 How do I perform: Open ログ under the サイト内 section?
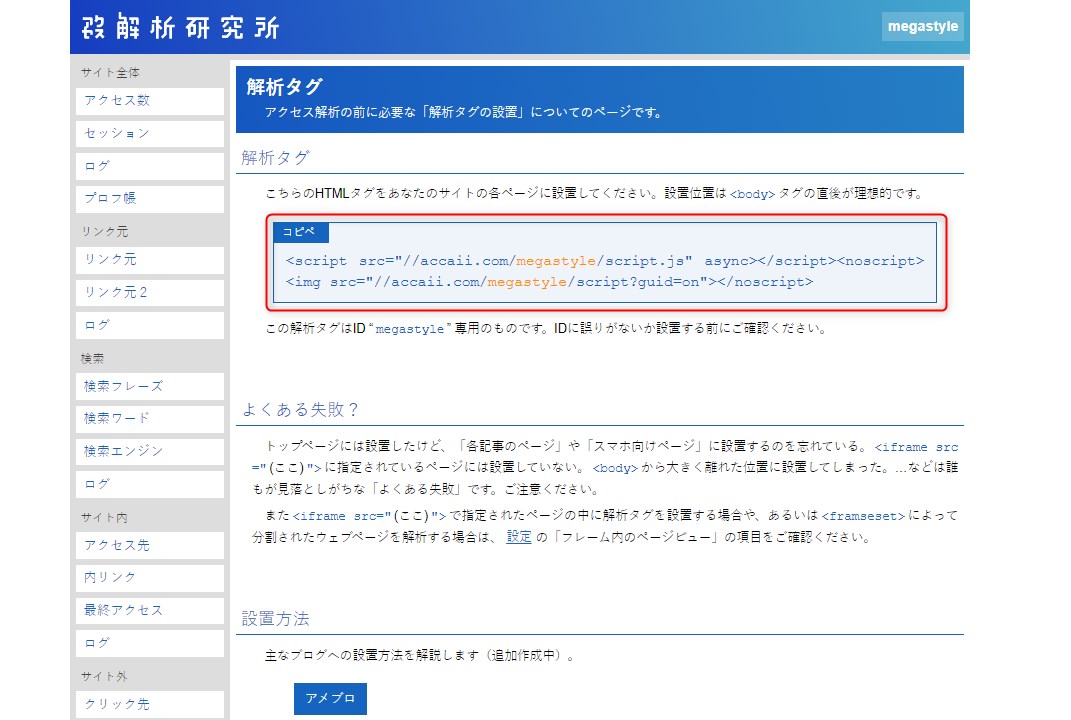(150, 643)
